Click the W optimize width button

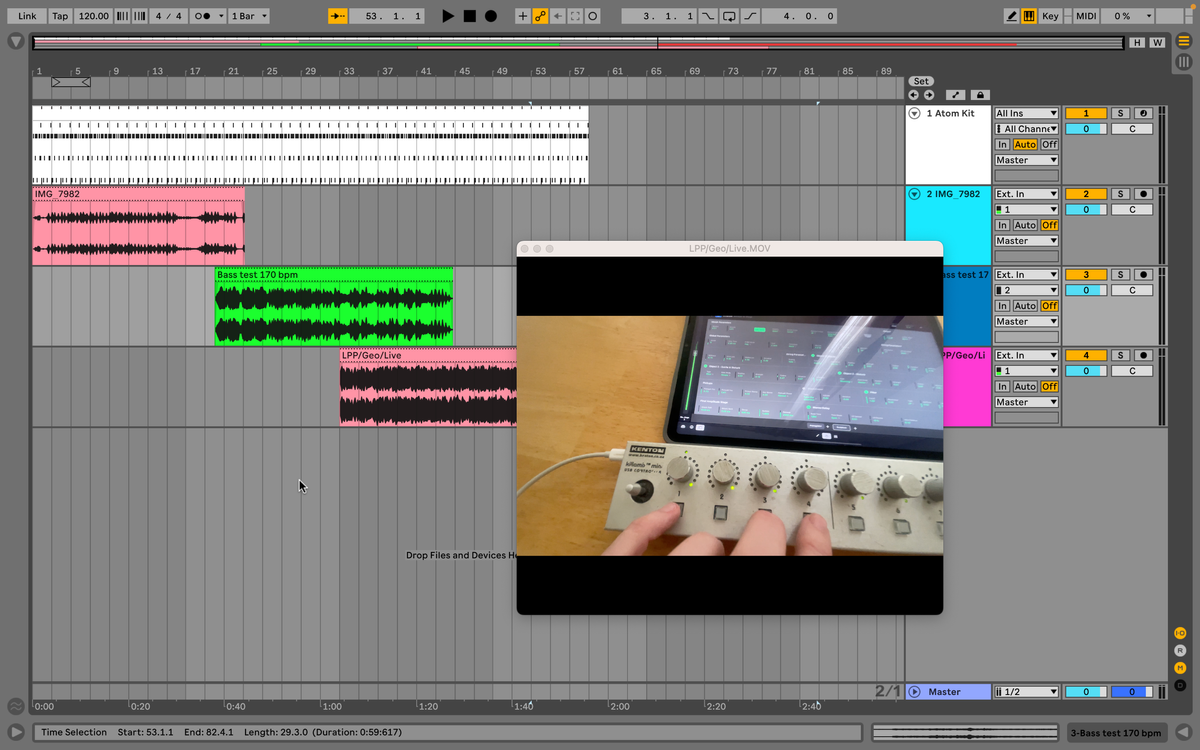click(1157, 42)
